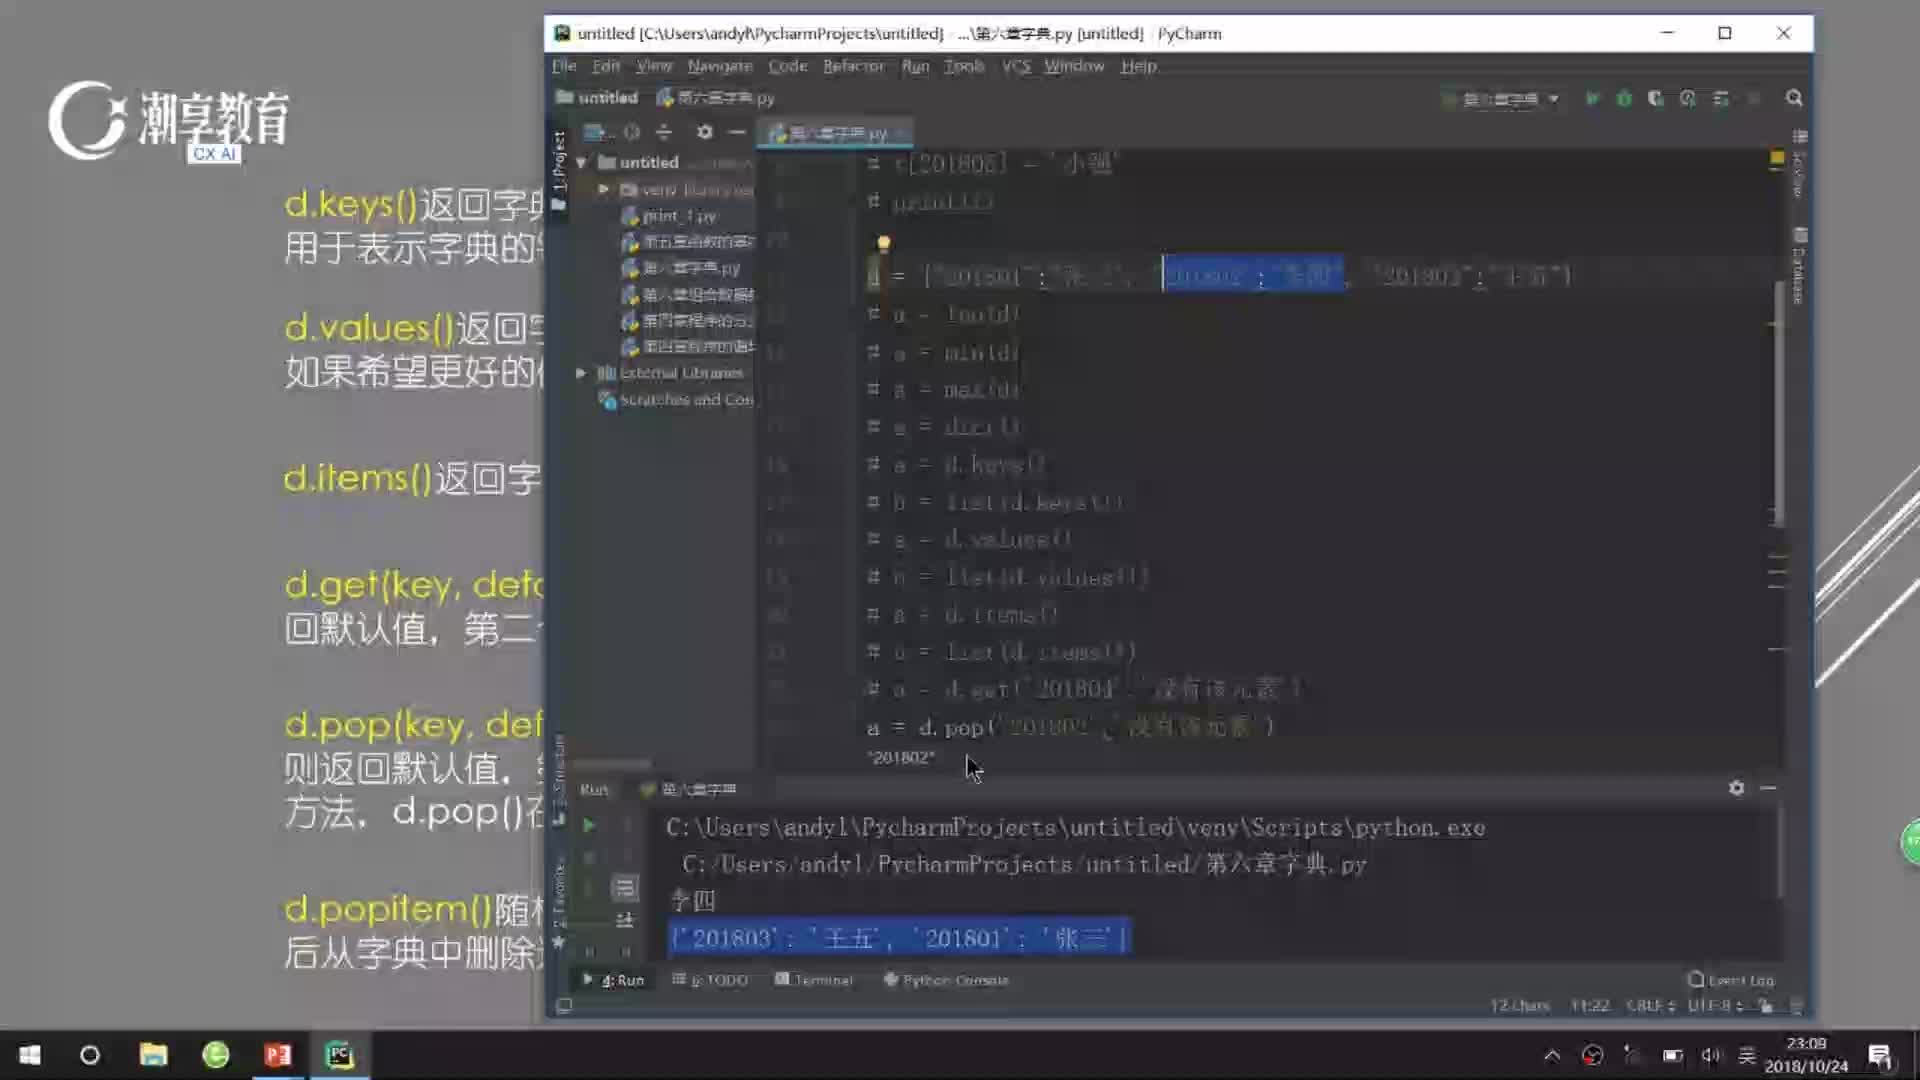Select Scratches and Consoles item

click(676, 399)
